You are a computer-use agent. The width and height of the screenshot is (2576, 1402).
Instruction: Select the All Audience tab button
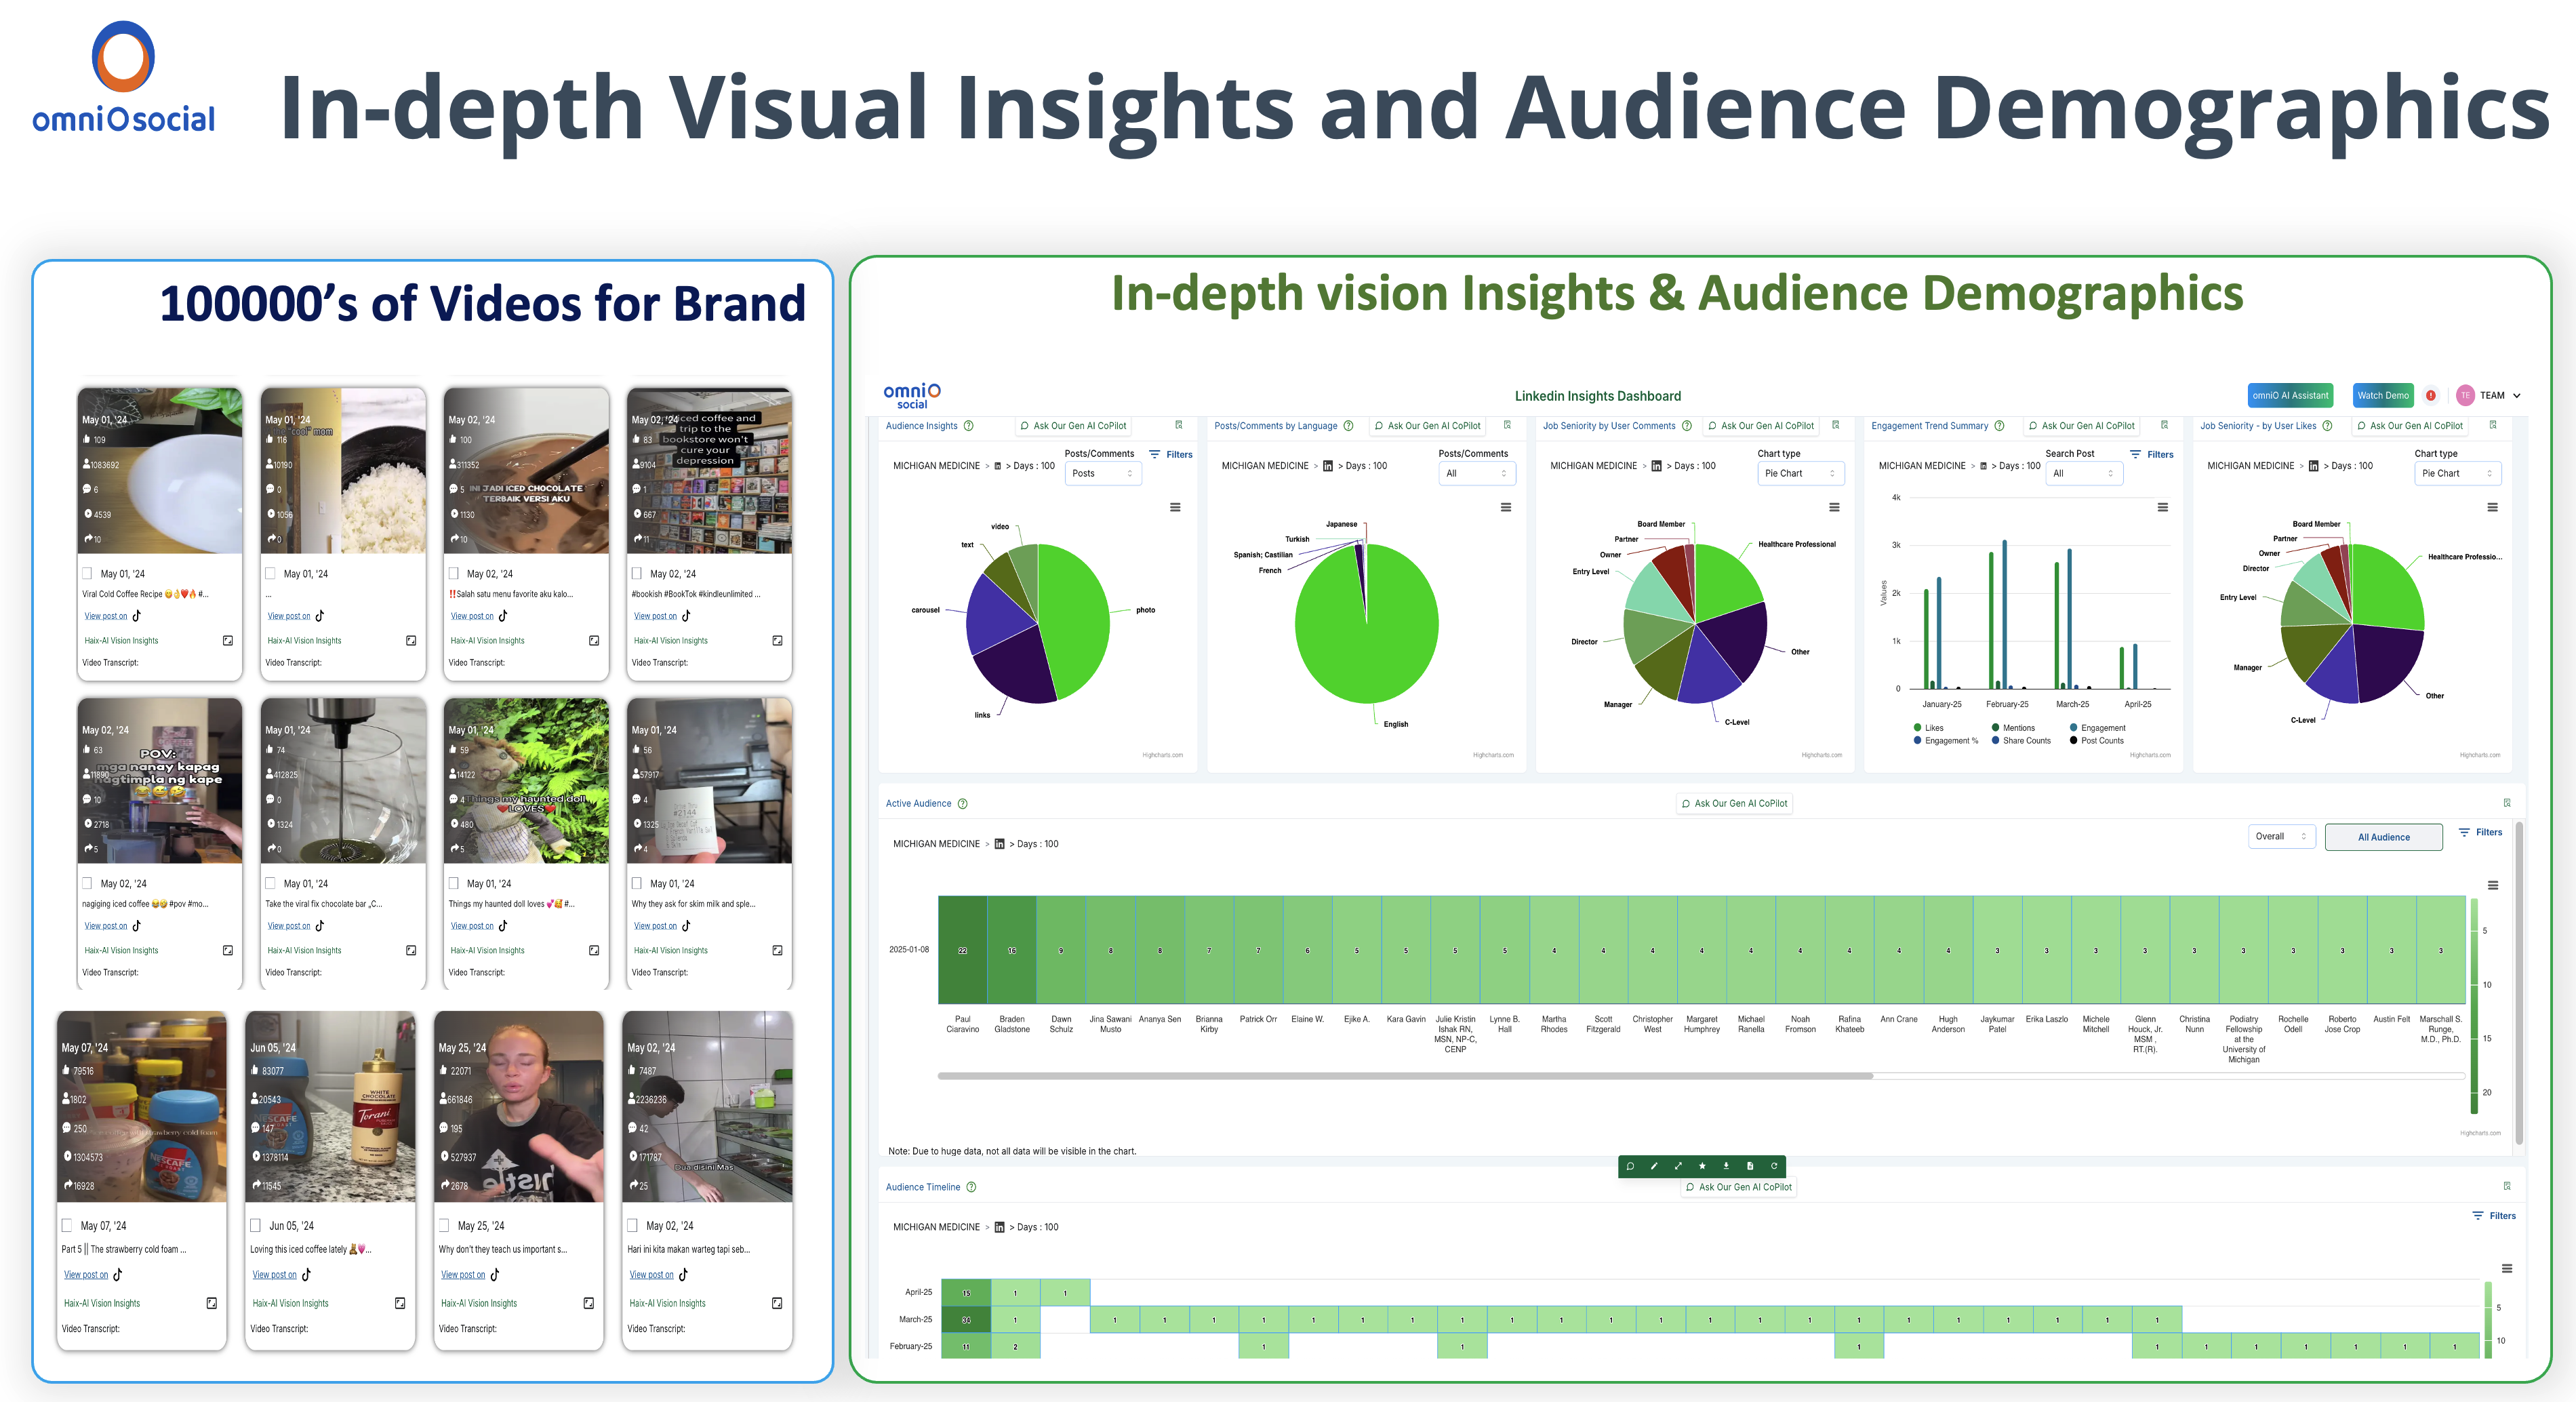point(2383,838)
